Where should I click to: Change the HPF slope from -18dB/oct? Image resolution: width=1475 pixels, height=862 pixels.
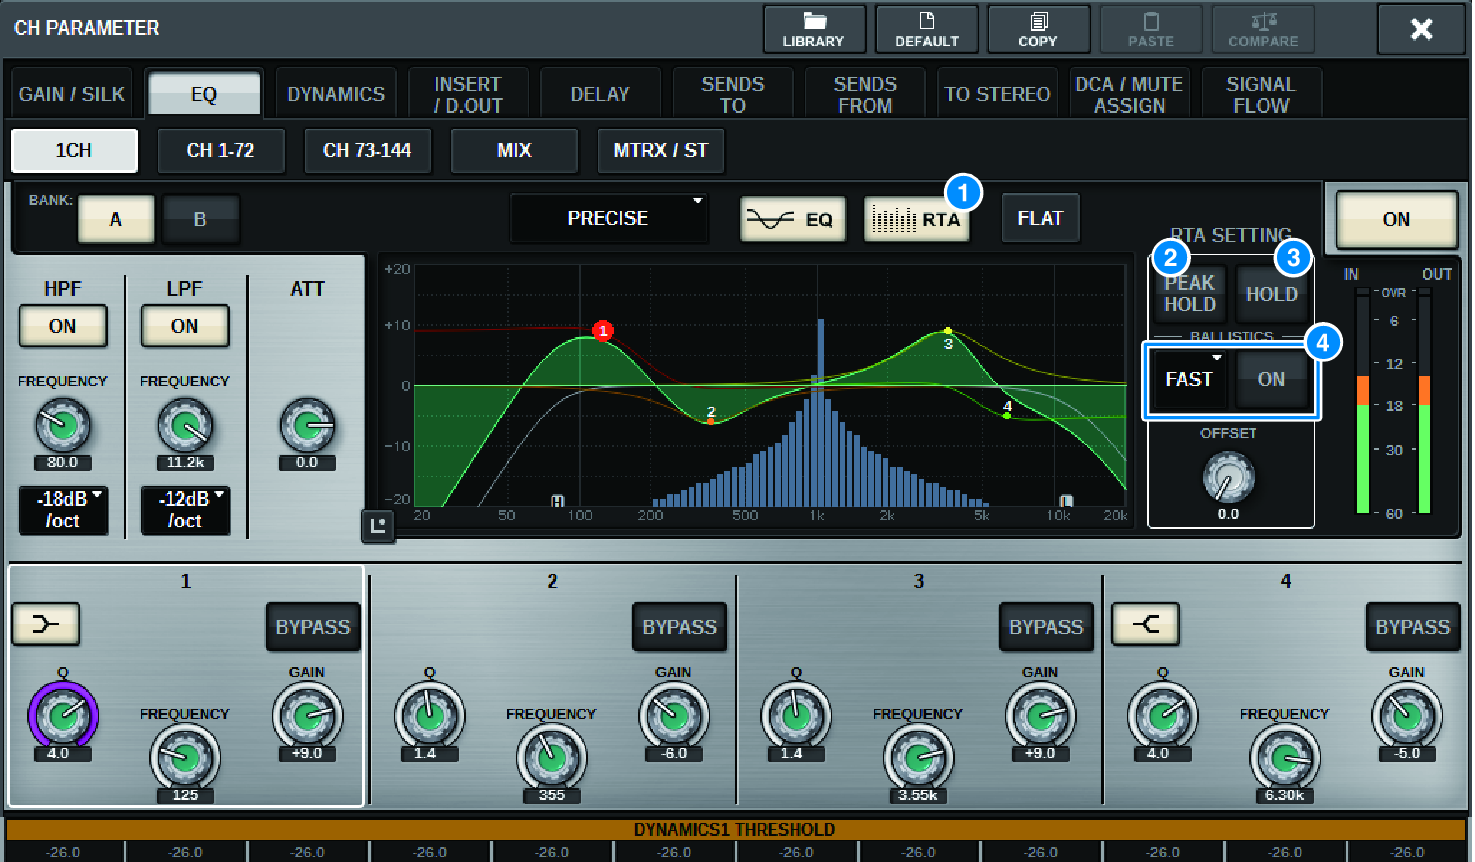(x=63, y=510)
